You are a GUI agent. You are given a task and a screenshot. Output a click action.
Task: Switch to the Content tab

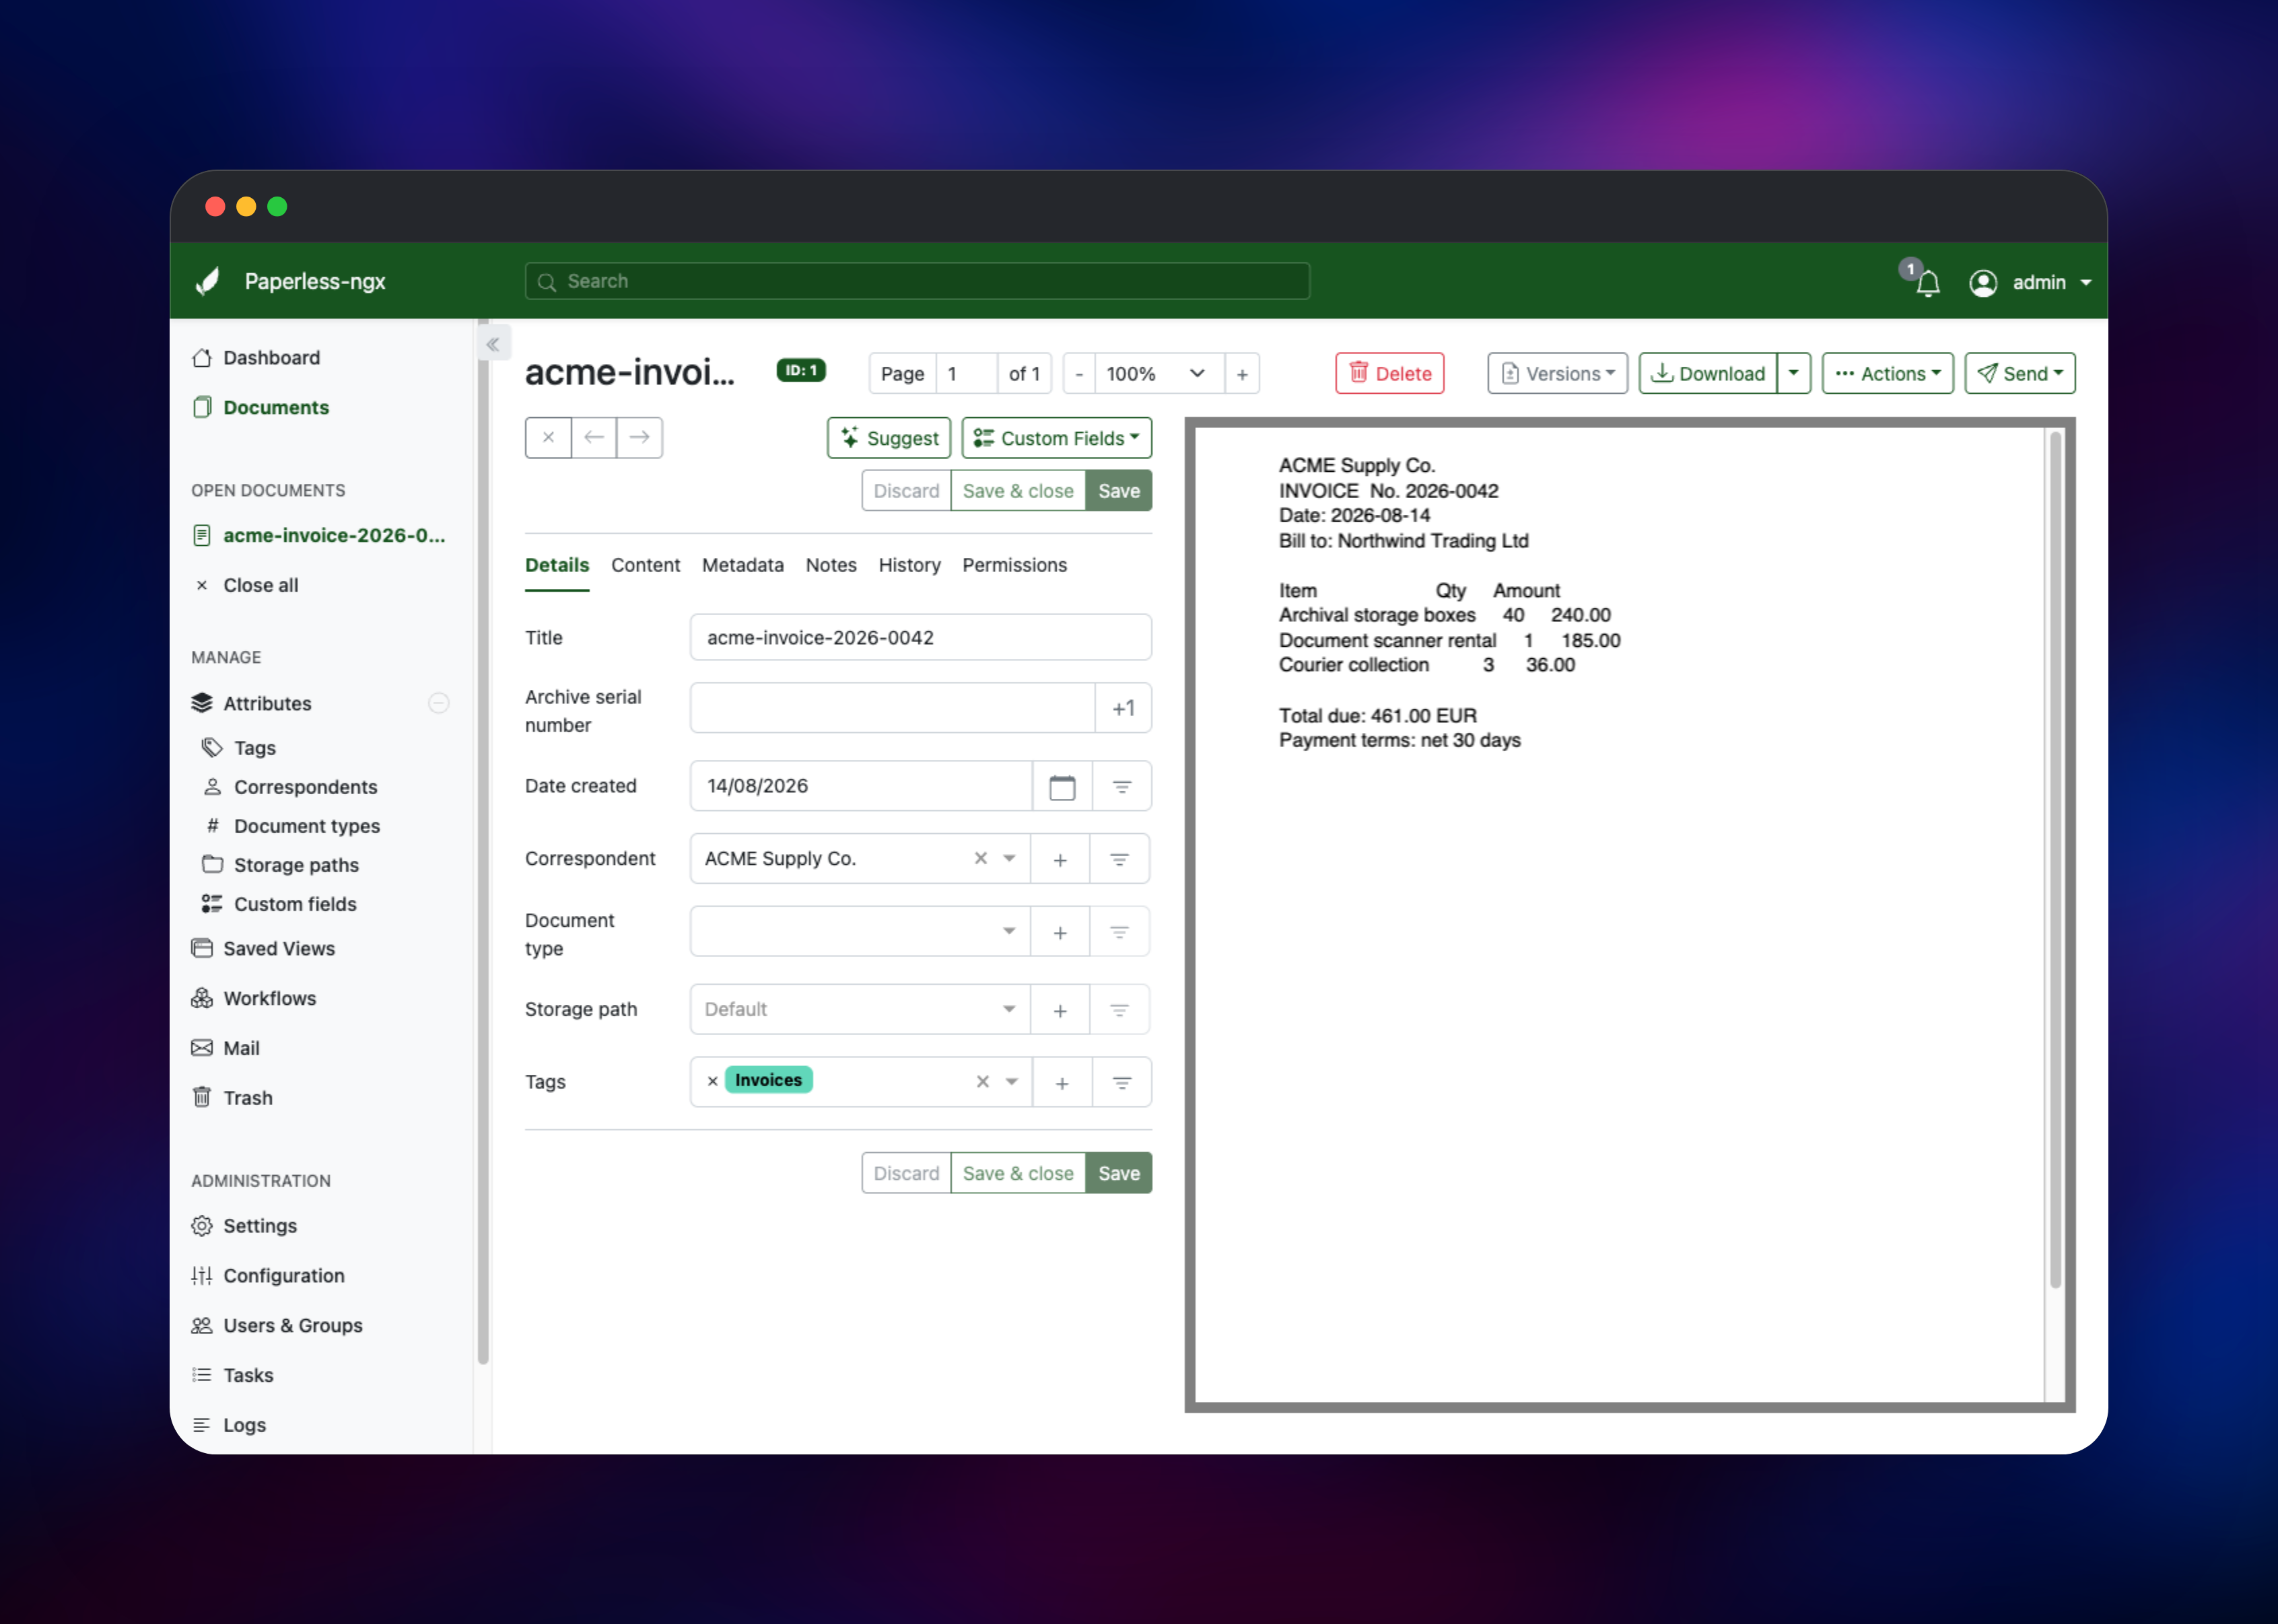pyautogui.click(x=645, y=566)
